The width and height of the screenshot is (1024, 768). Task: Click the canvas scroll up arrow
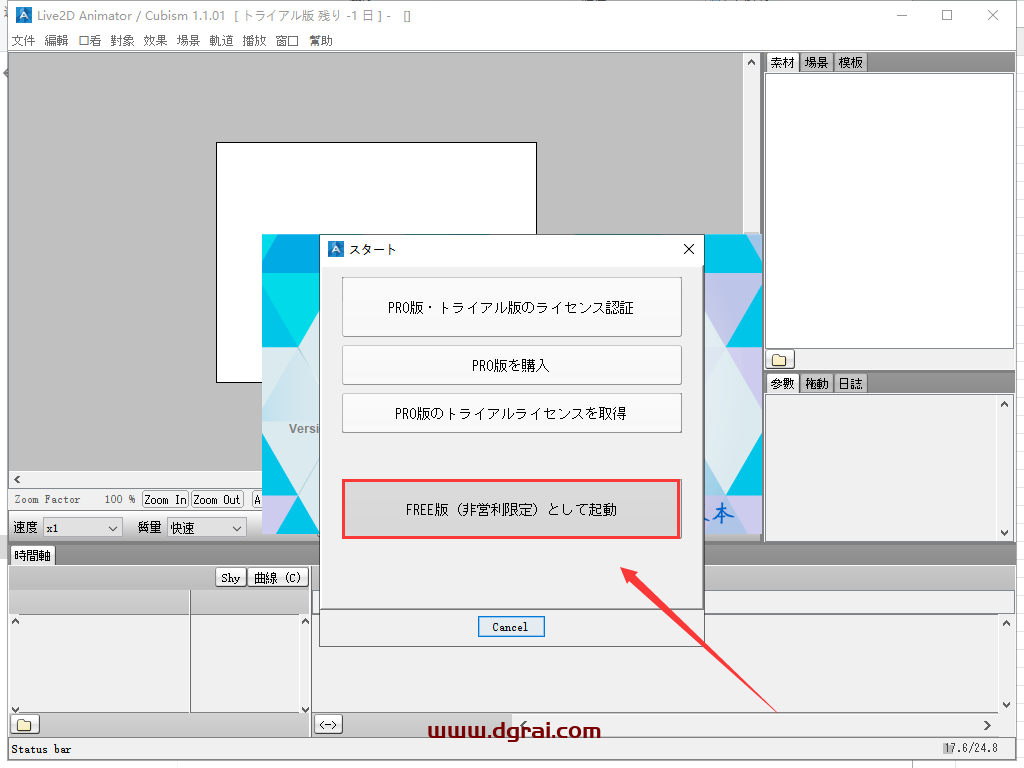751,62
